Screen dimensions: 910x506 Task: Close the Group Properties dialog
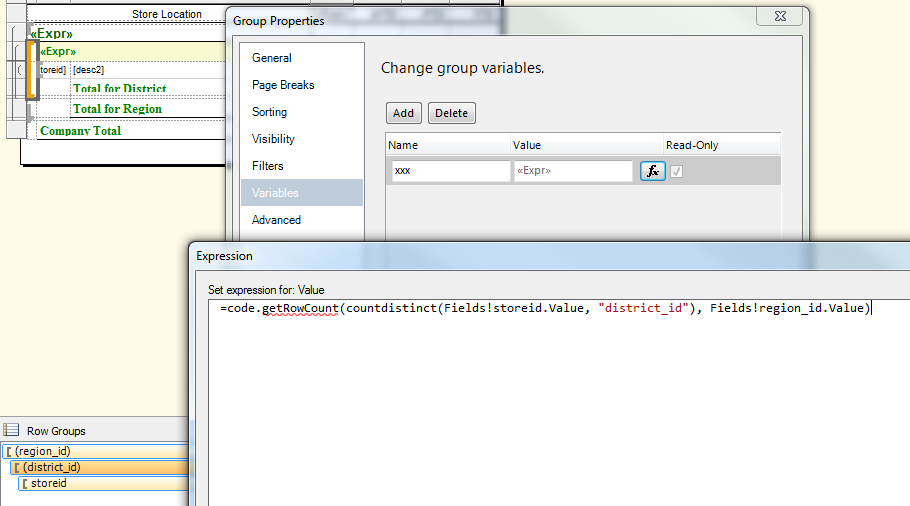coord(780,16)
